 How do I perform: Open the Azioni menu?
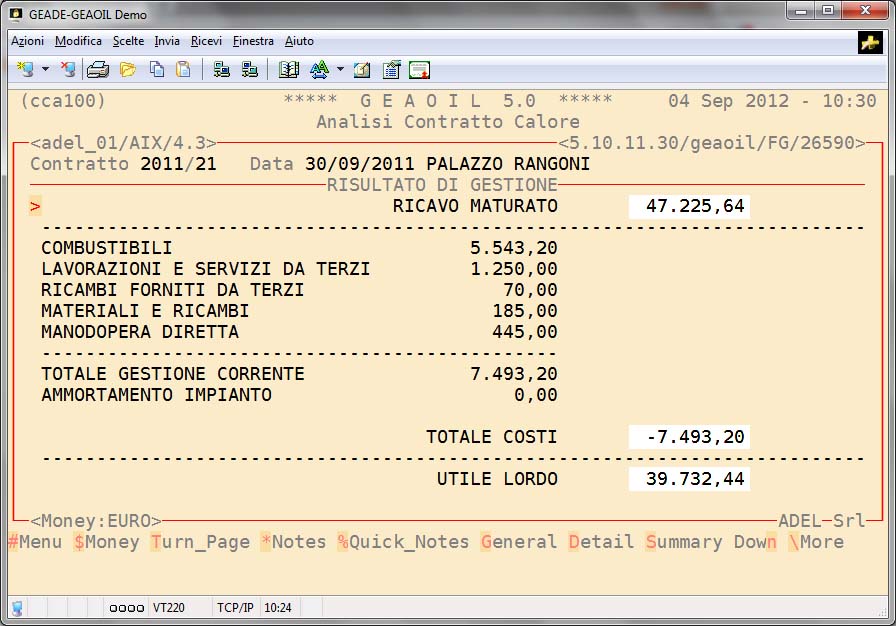point(27,41)
